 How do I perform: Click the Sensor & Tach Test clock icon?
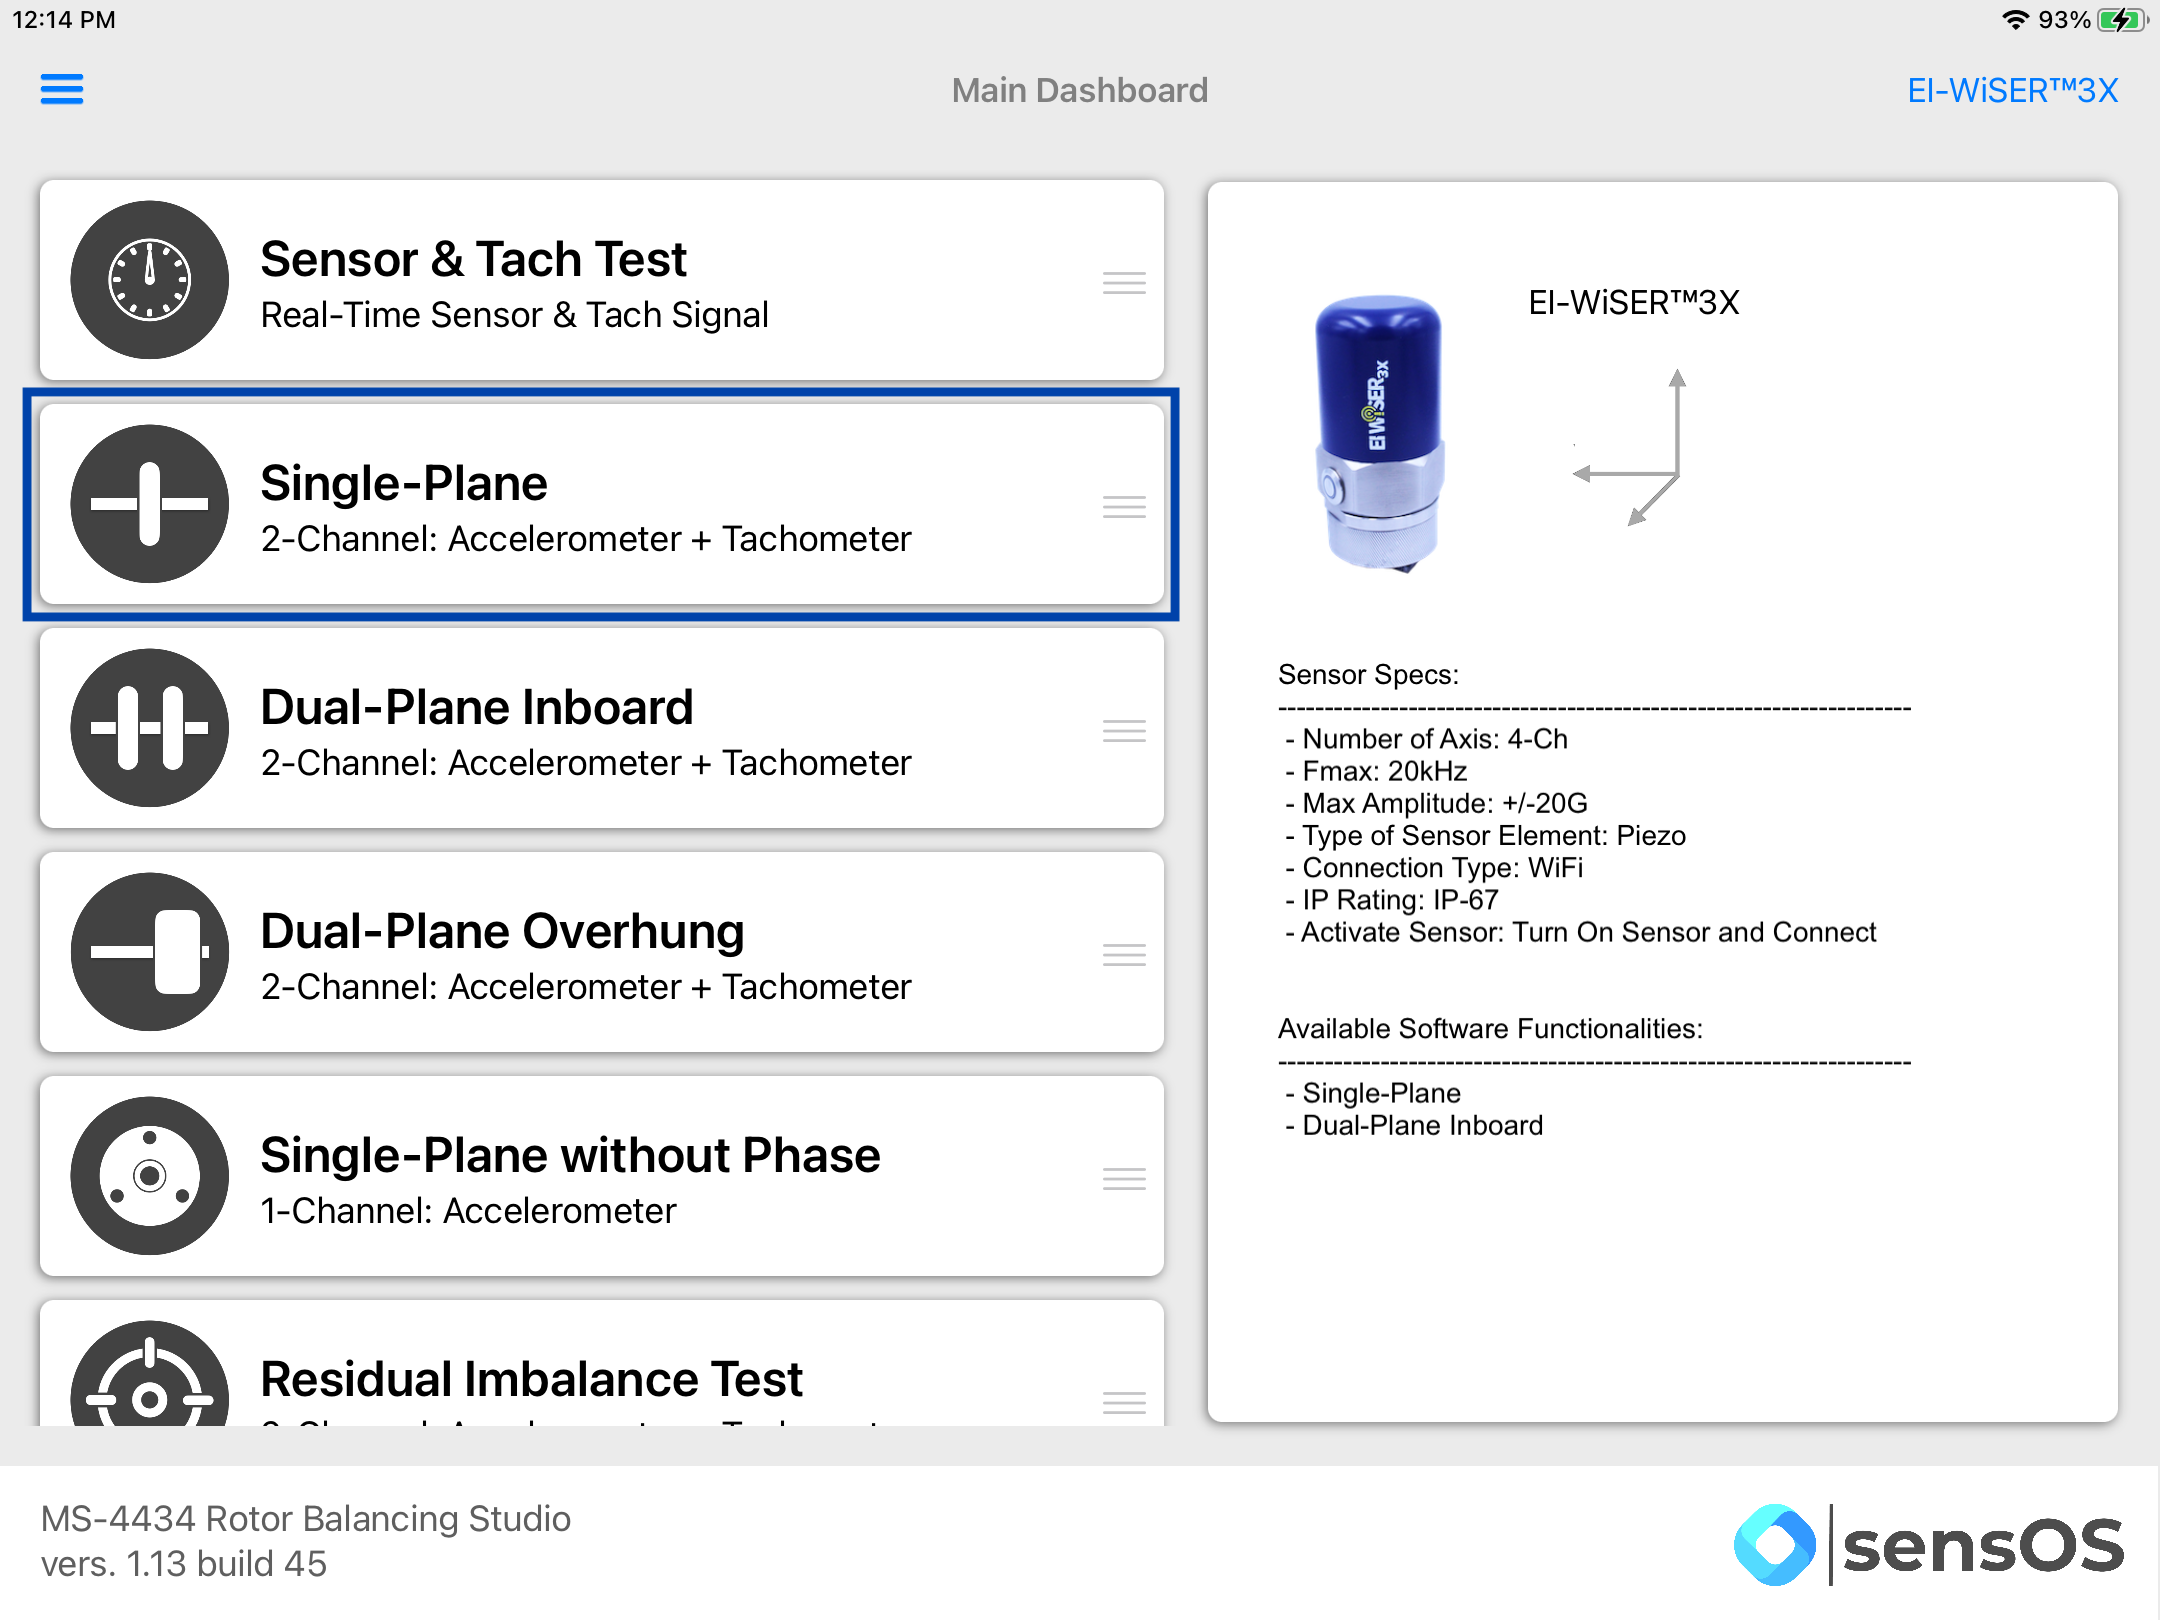[150, 280]
